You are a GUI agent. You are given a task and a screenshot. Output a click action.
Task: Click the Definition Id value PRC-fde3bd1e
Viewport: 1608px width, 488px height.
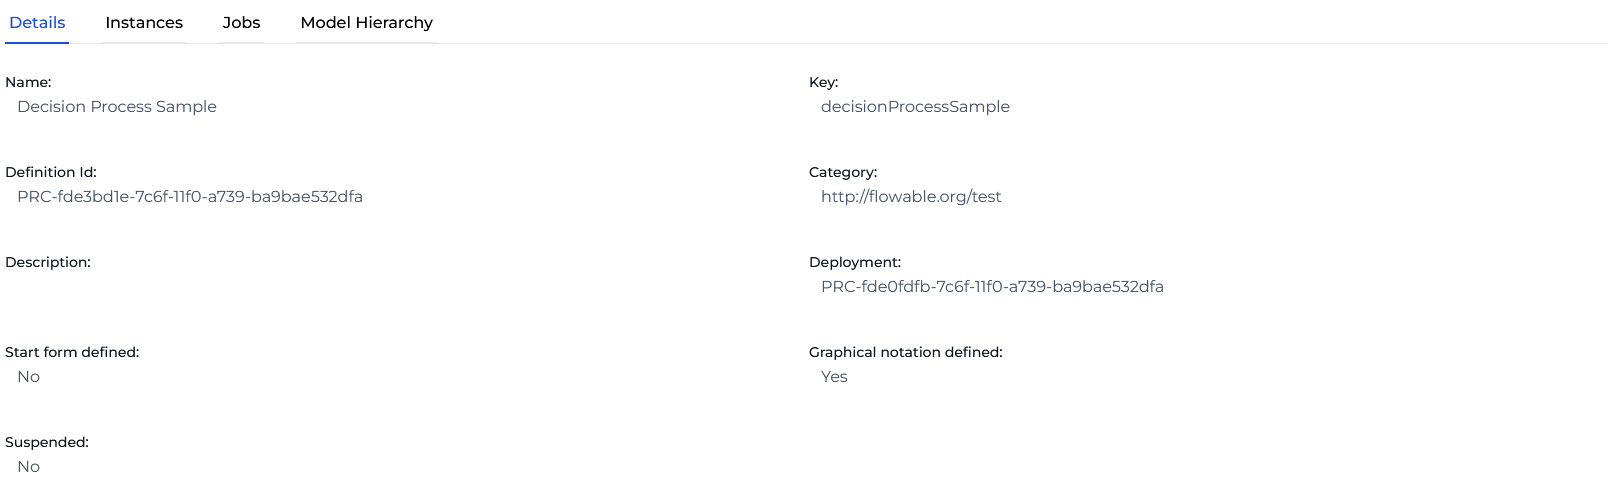(189, 197)
